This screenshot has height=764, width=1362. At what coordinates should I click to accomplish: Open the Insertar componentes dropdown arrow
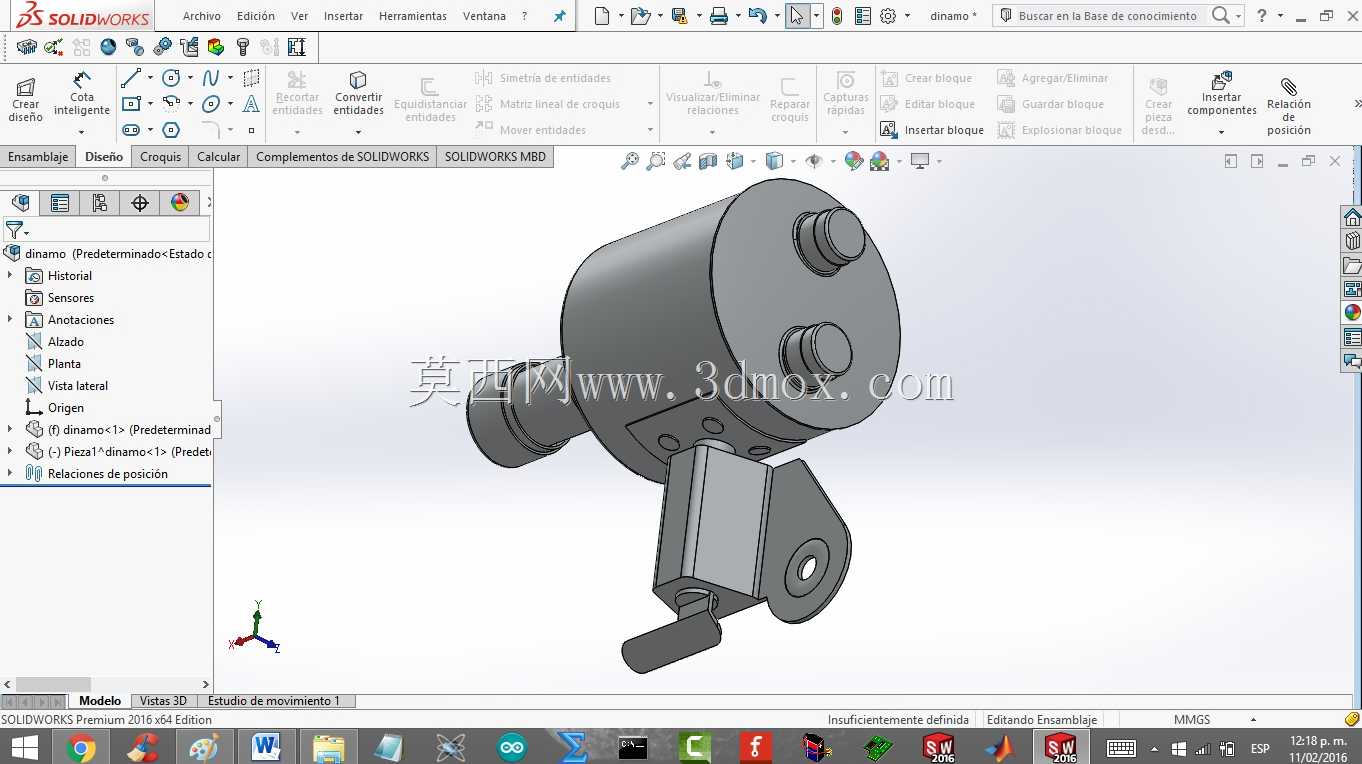[1221, 132]
